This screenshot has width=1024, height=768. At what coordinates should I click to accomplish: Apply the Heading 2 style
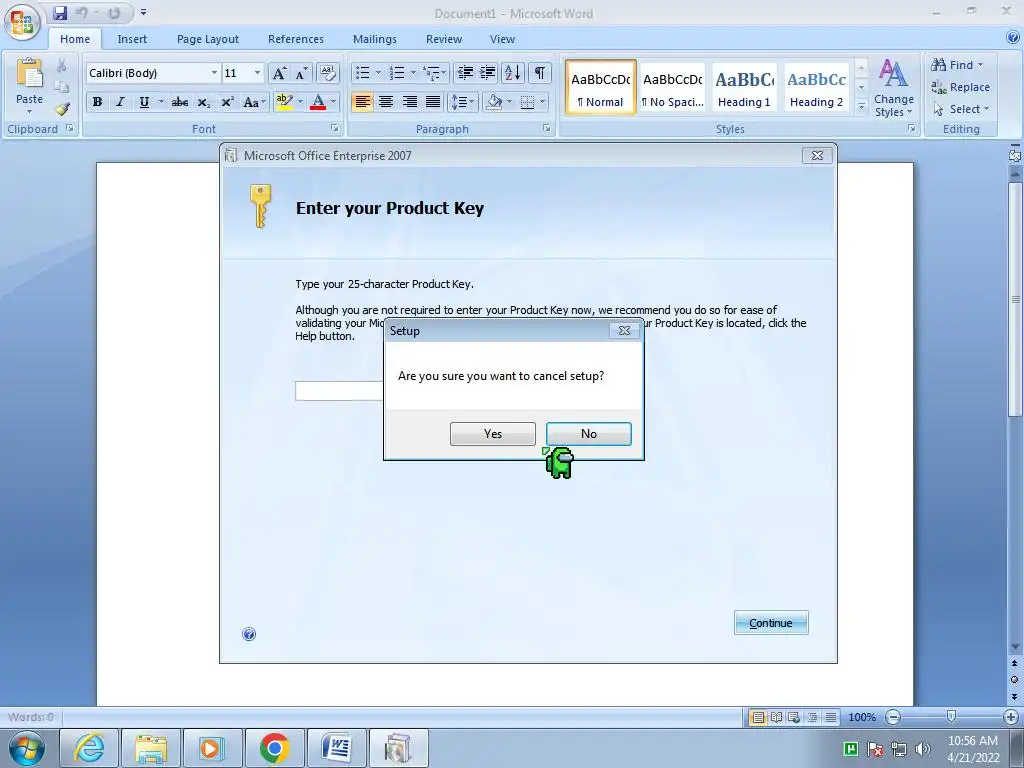[x=816, y=88]
